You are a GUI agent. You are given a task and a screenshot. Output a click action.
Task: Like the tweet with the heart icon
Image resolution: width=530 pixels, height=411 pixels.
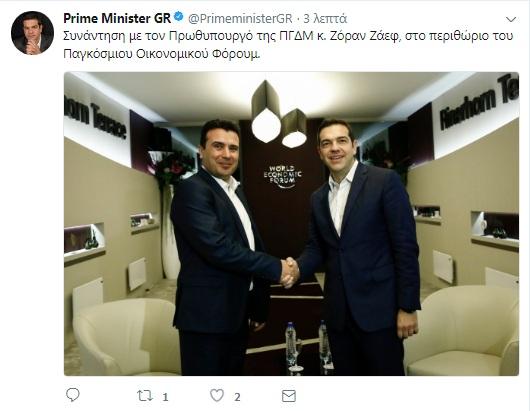coord(217,395)
